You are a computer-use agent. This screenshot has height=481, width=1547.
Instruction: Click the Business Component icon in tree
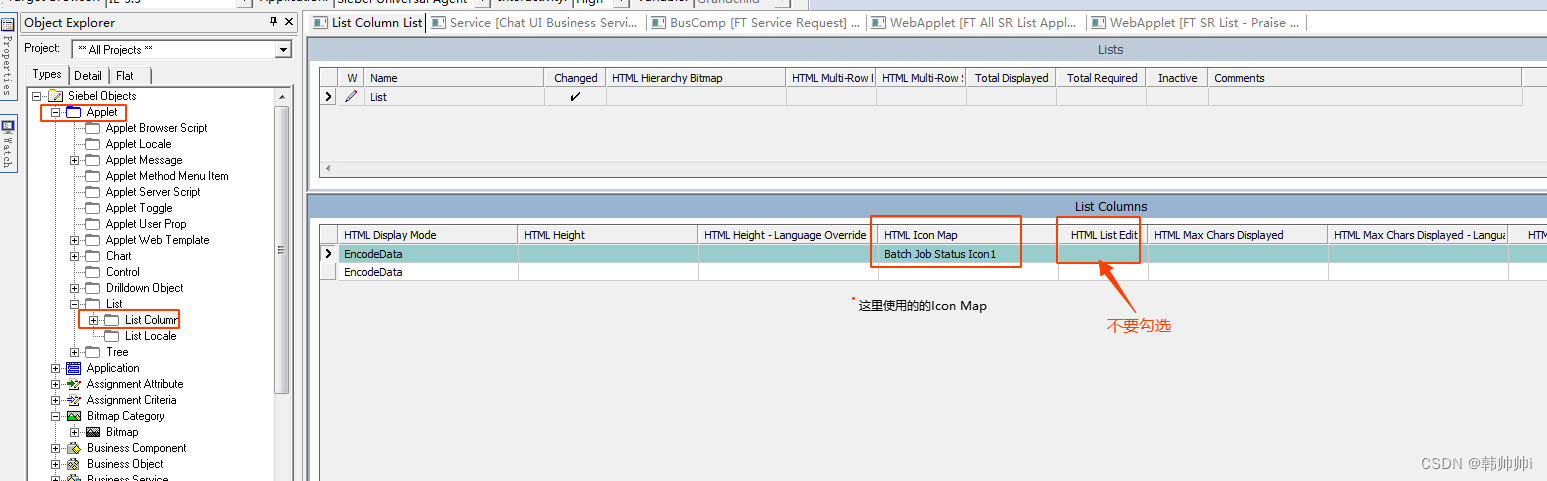tap(74, 448)
